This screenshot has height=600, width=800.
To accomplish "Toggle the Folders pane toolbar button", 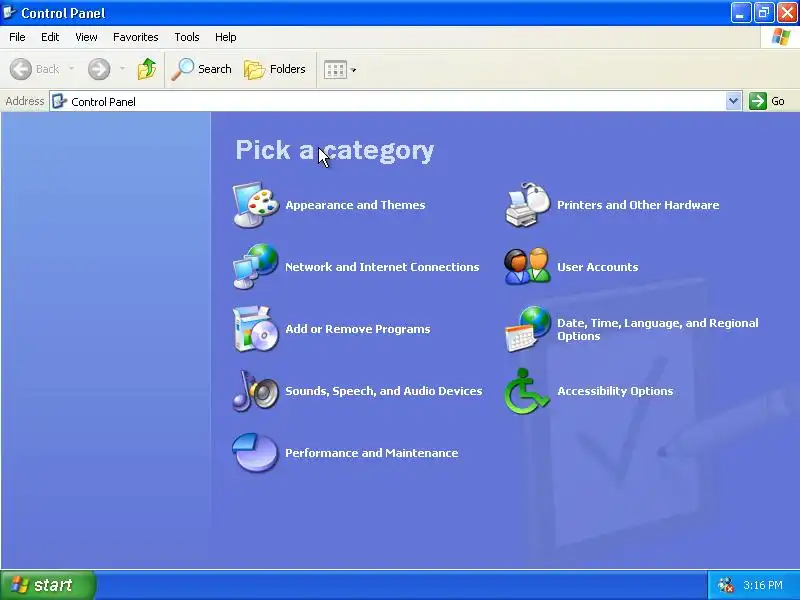I will (x=275, y=69).
